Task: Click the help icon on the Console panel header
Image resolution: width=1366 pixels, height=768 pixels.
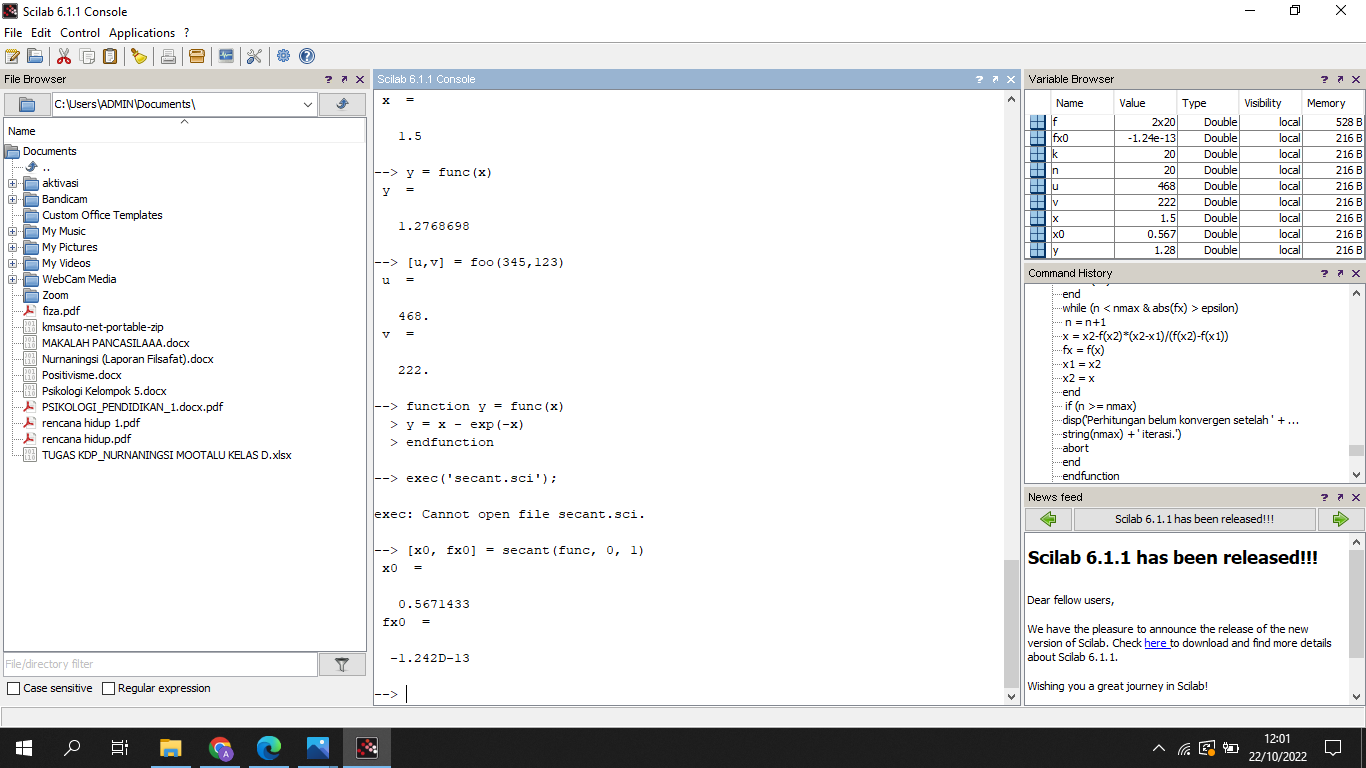Action: tap(979, 79)
